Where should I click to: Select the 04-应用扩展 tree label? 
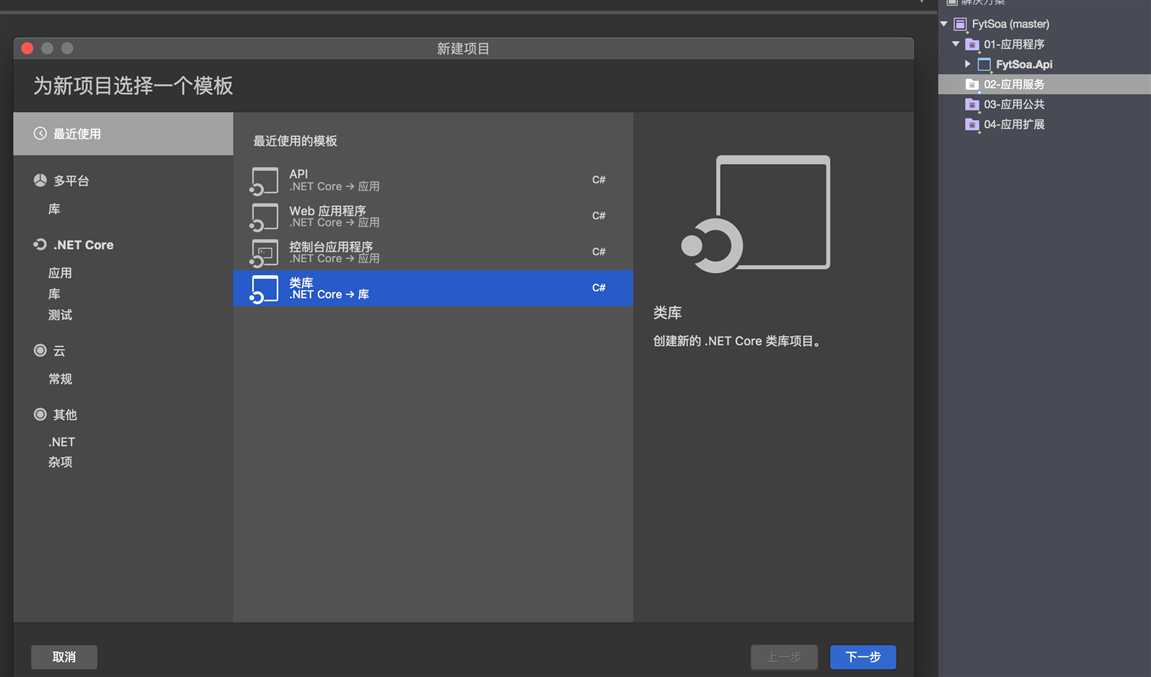pos(1014,124)
